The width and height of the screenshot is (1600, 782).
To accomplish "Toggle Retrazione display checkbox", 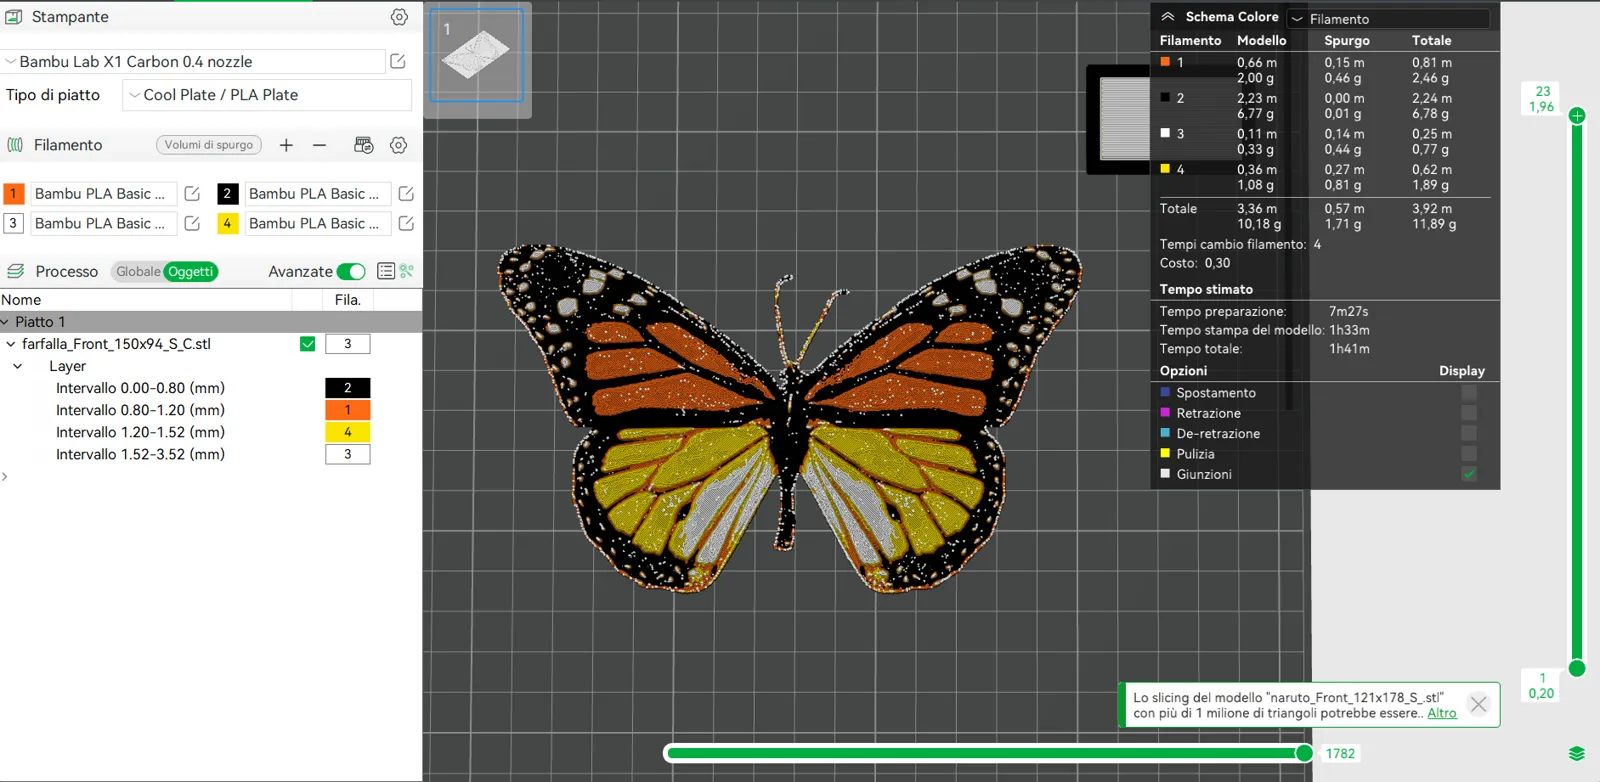I will pos(1469,413).
